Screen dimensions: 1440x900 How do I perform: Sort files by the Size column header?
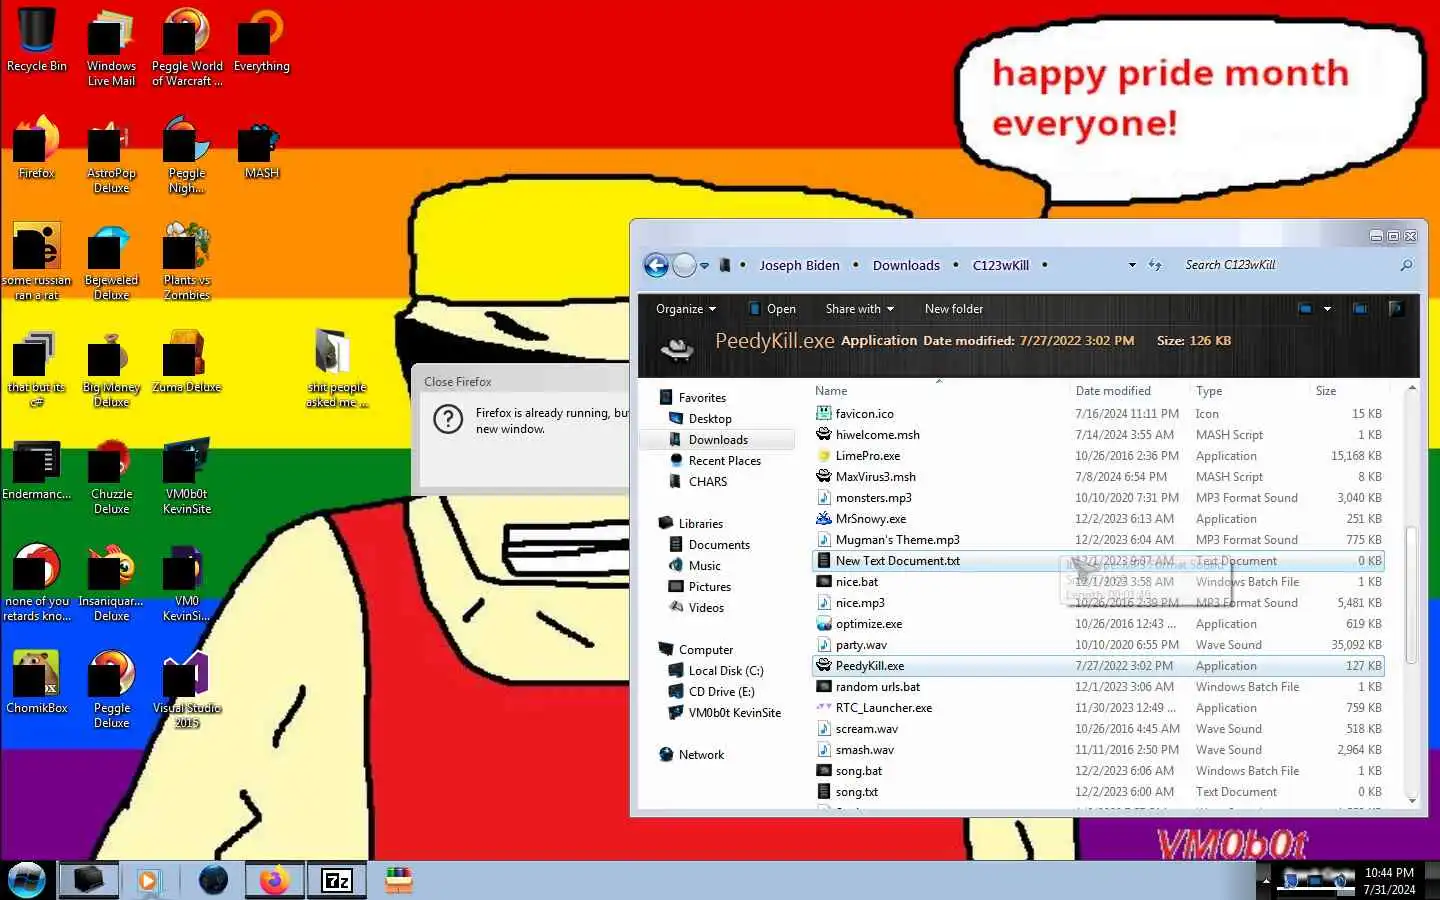point(1349,391)
